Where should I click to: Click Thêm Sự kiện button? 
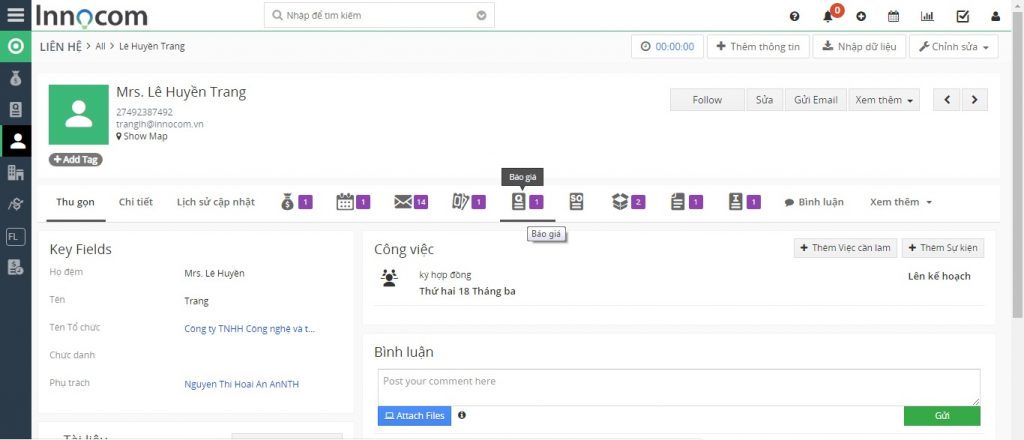click(943, 248)
